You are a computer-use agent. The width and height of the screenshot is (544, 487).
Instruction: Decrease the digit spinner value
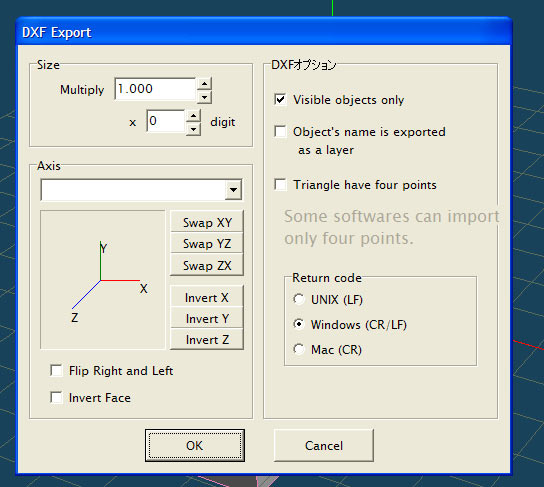[194, 129]
